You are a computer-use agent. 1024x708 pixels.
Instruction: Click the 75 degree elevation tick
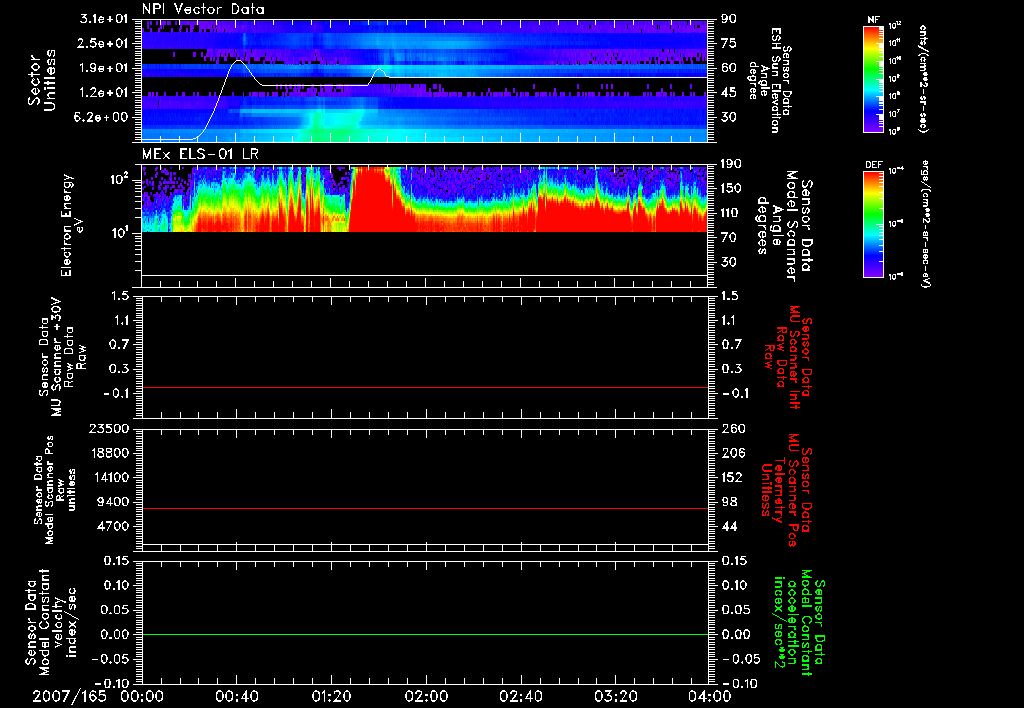pos(729,43)
